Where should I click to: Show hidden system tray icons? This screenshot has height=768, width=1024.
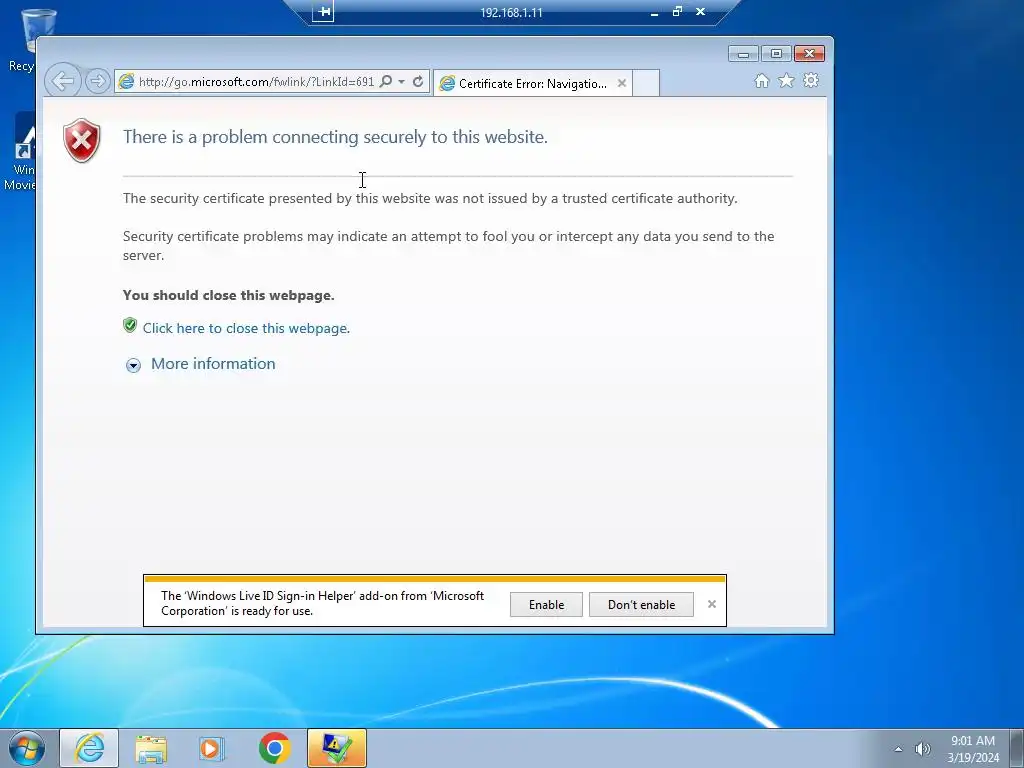(898, 749)
